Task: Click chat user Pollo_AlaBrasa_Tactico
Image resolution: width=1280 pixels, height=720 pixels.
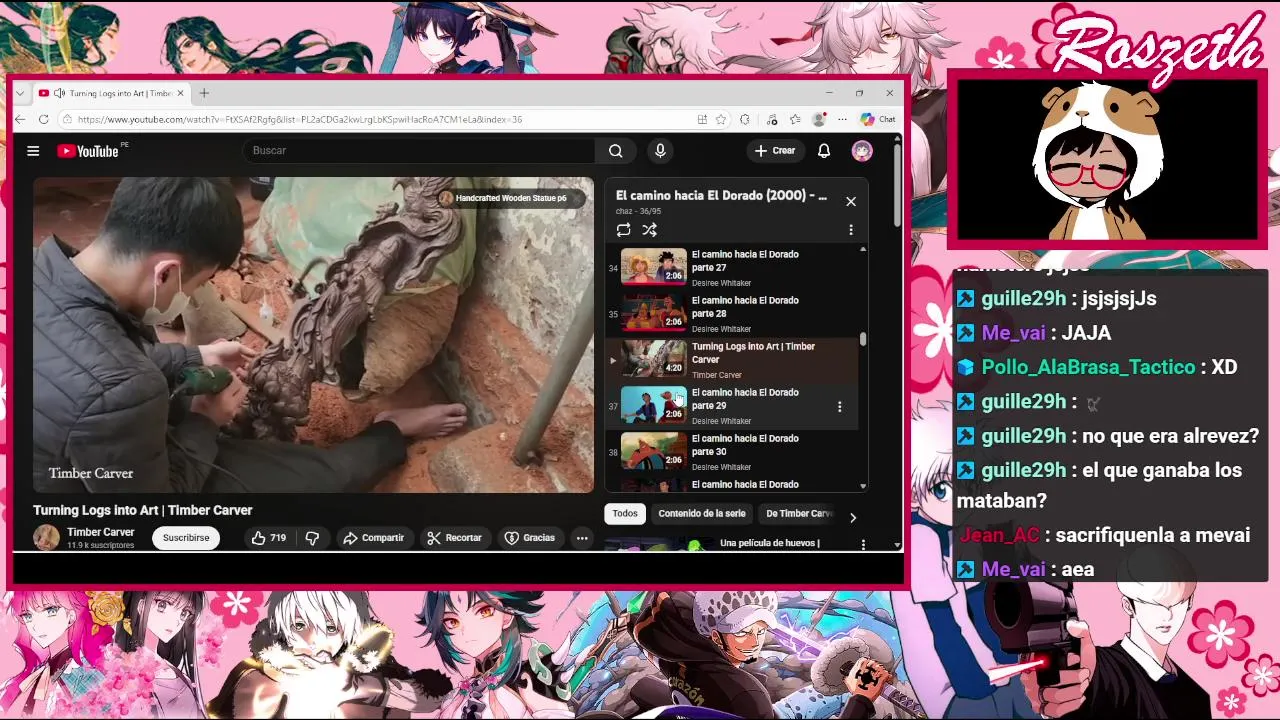Action: click(x=1088, y=367)
